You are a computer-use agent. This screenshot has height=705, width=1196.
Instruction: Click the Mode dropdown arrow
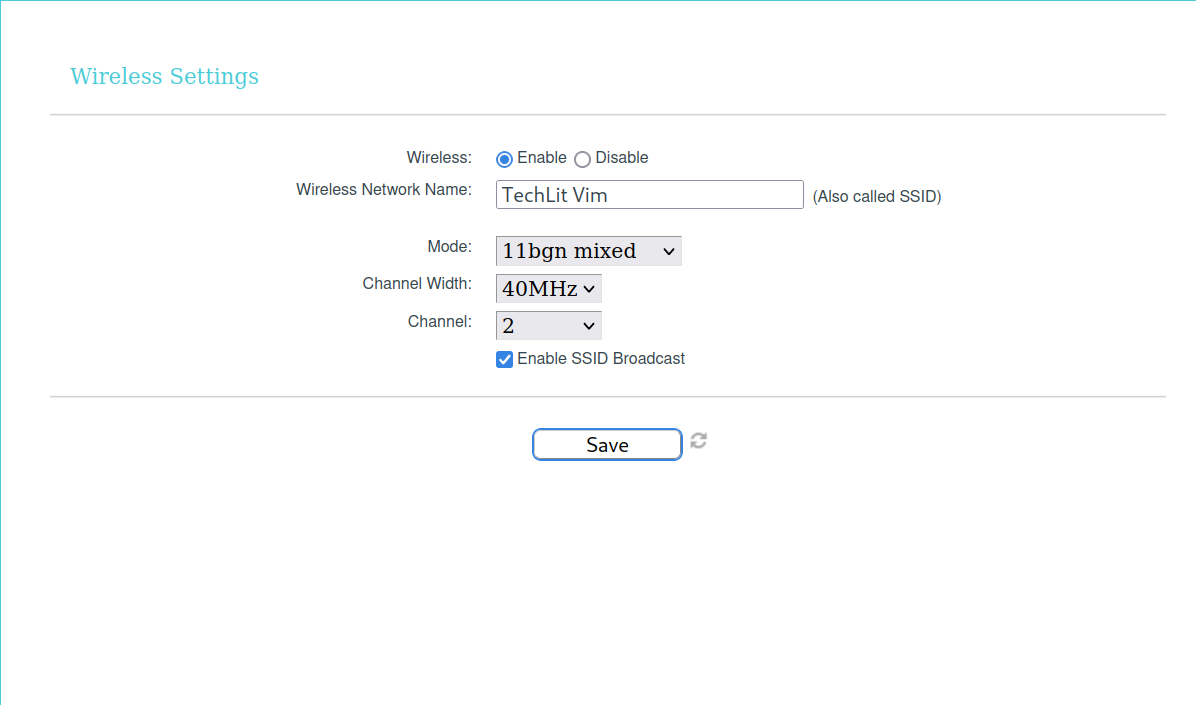click(x=668, y=250)
